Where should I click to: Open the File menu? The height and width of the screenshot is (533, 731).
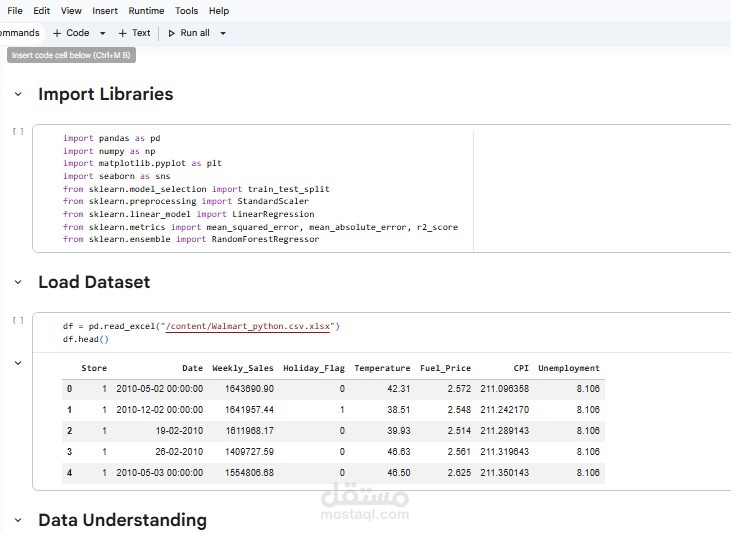[15, 11]
